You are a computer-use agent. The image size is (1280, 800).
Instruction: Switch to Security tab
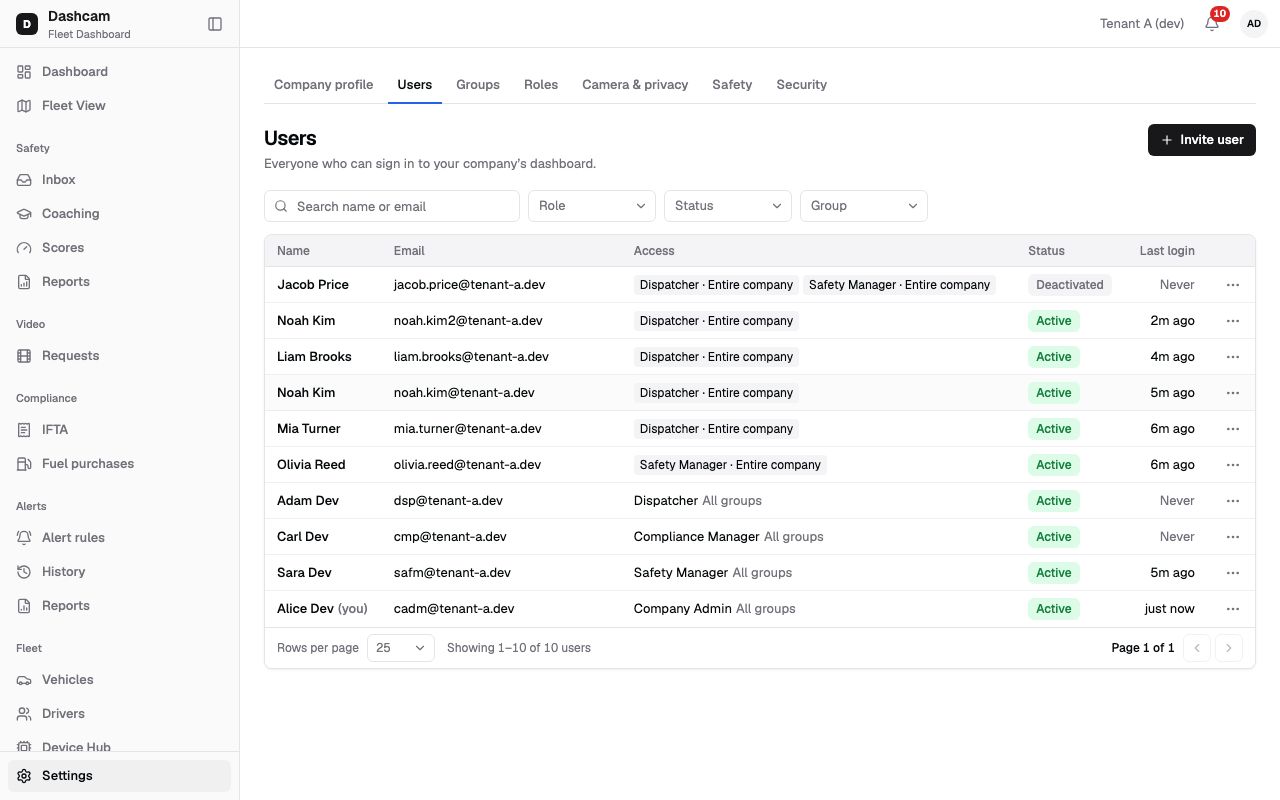point(802,85)
